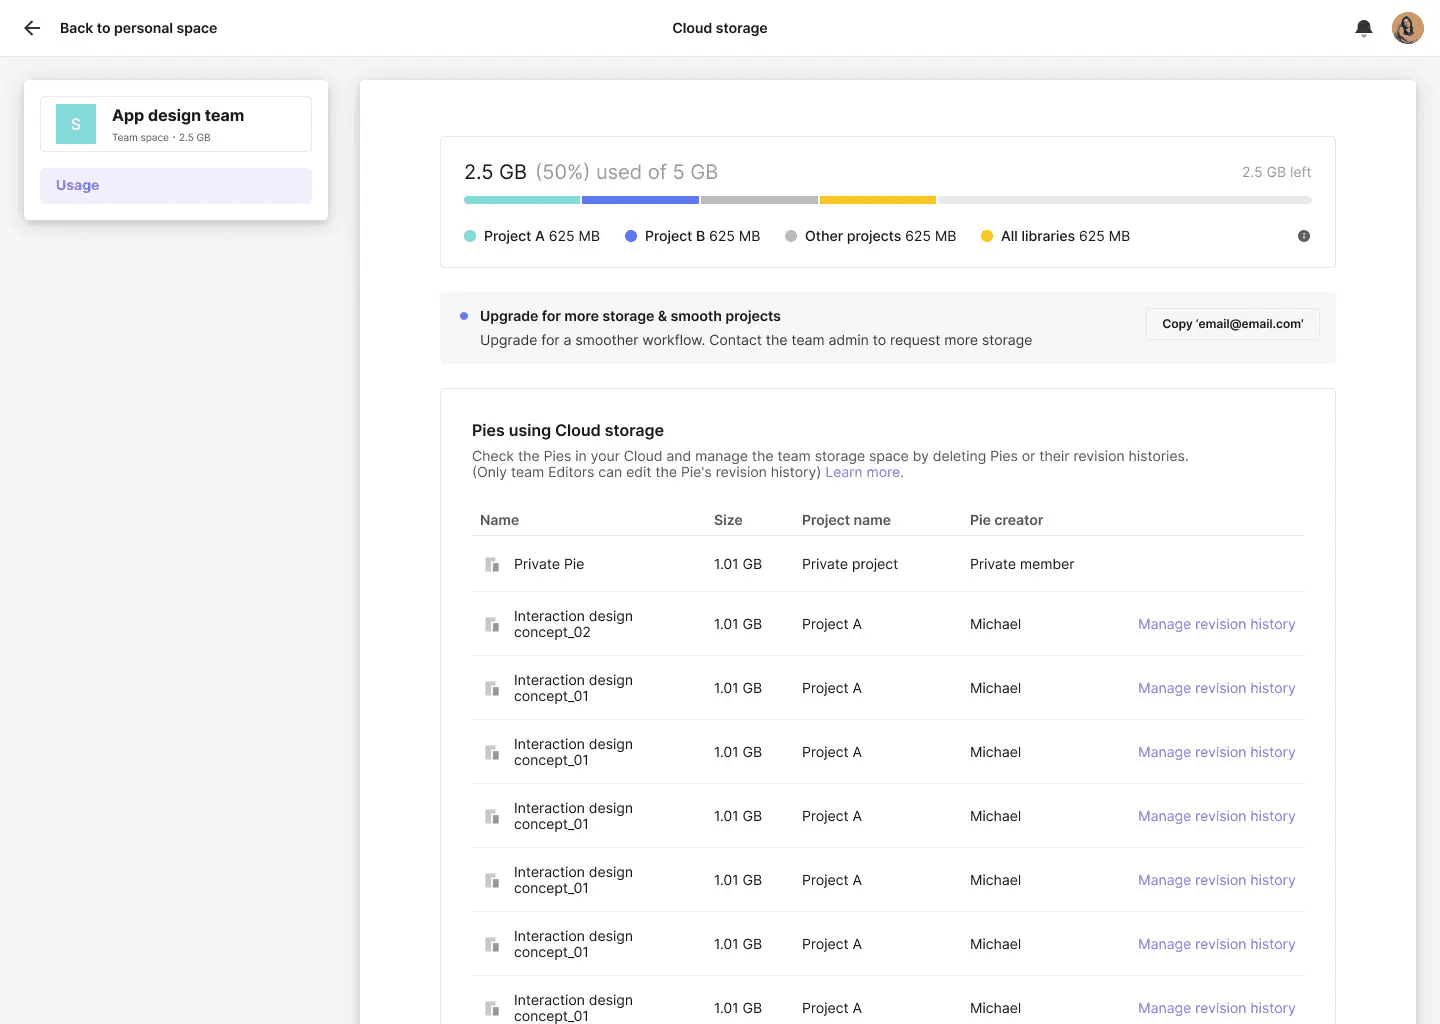Select 'Interaction design concept_02' name
The image size is (1440, 1024).
(573, 624)
